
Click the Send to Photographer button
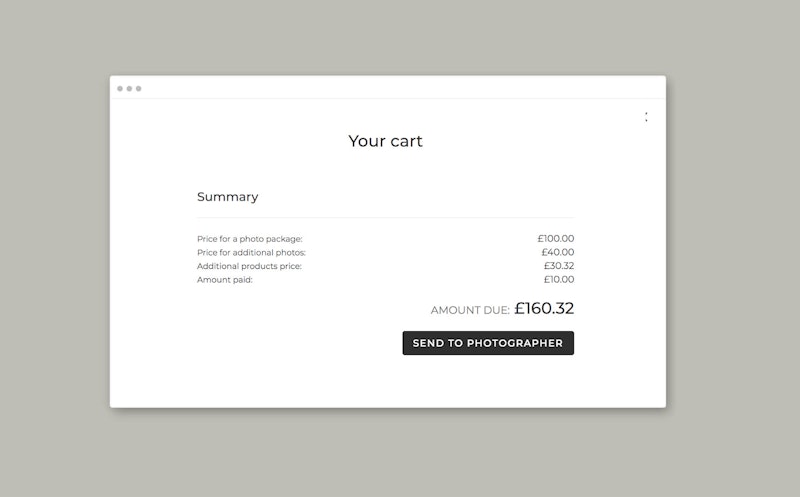click(x=488, y=343)
